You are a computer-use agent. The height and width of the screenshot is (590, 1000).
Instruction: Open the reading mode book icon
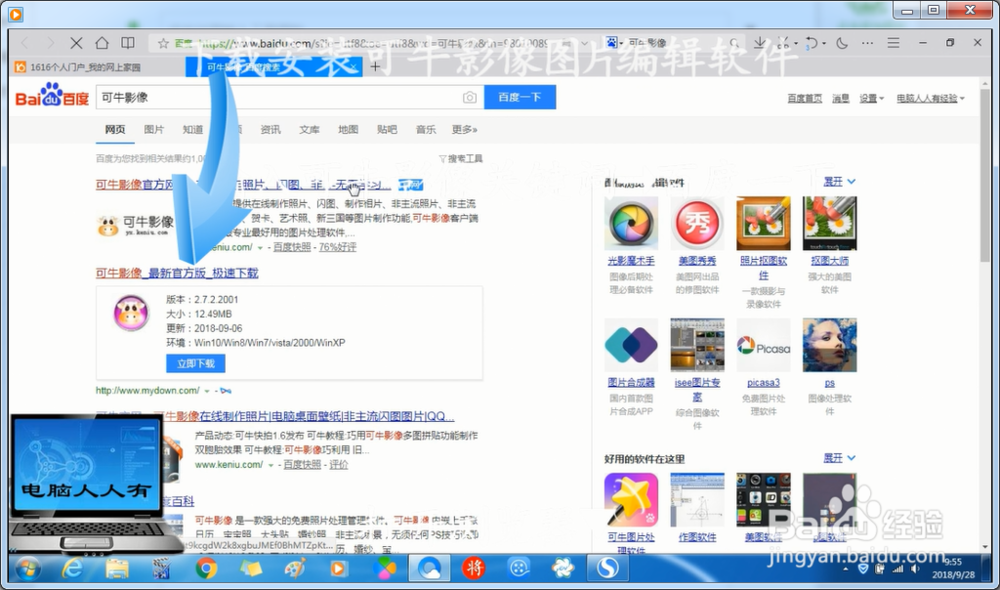point(128,43)
